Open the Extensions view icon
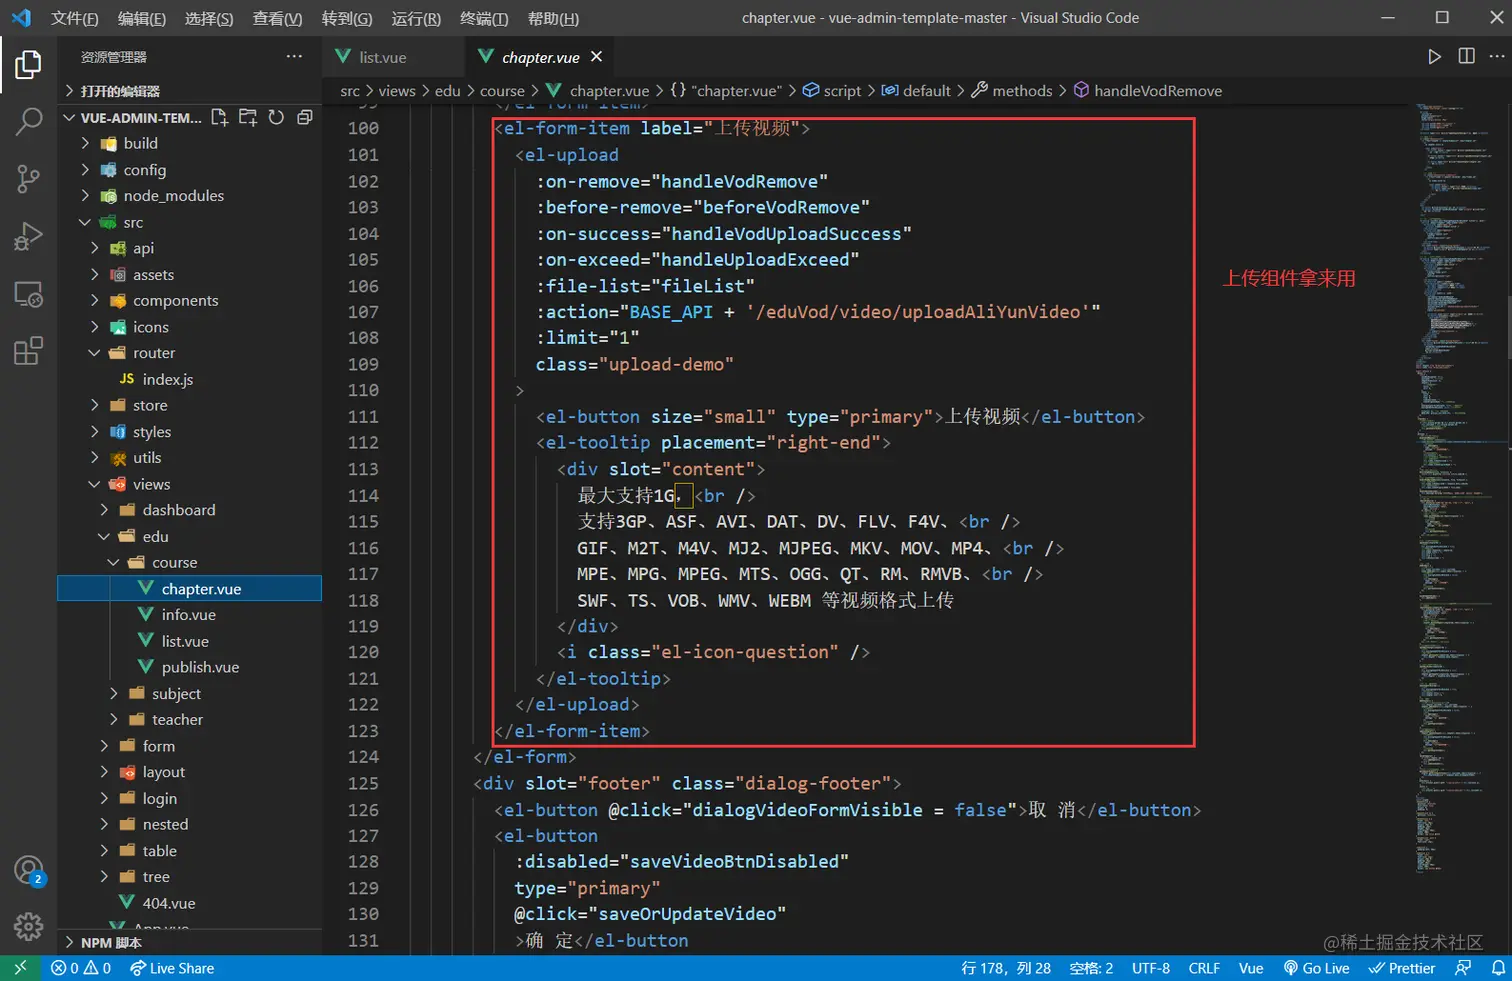This screenshot has width=1512, height=981. 28,351
